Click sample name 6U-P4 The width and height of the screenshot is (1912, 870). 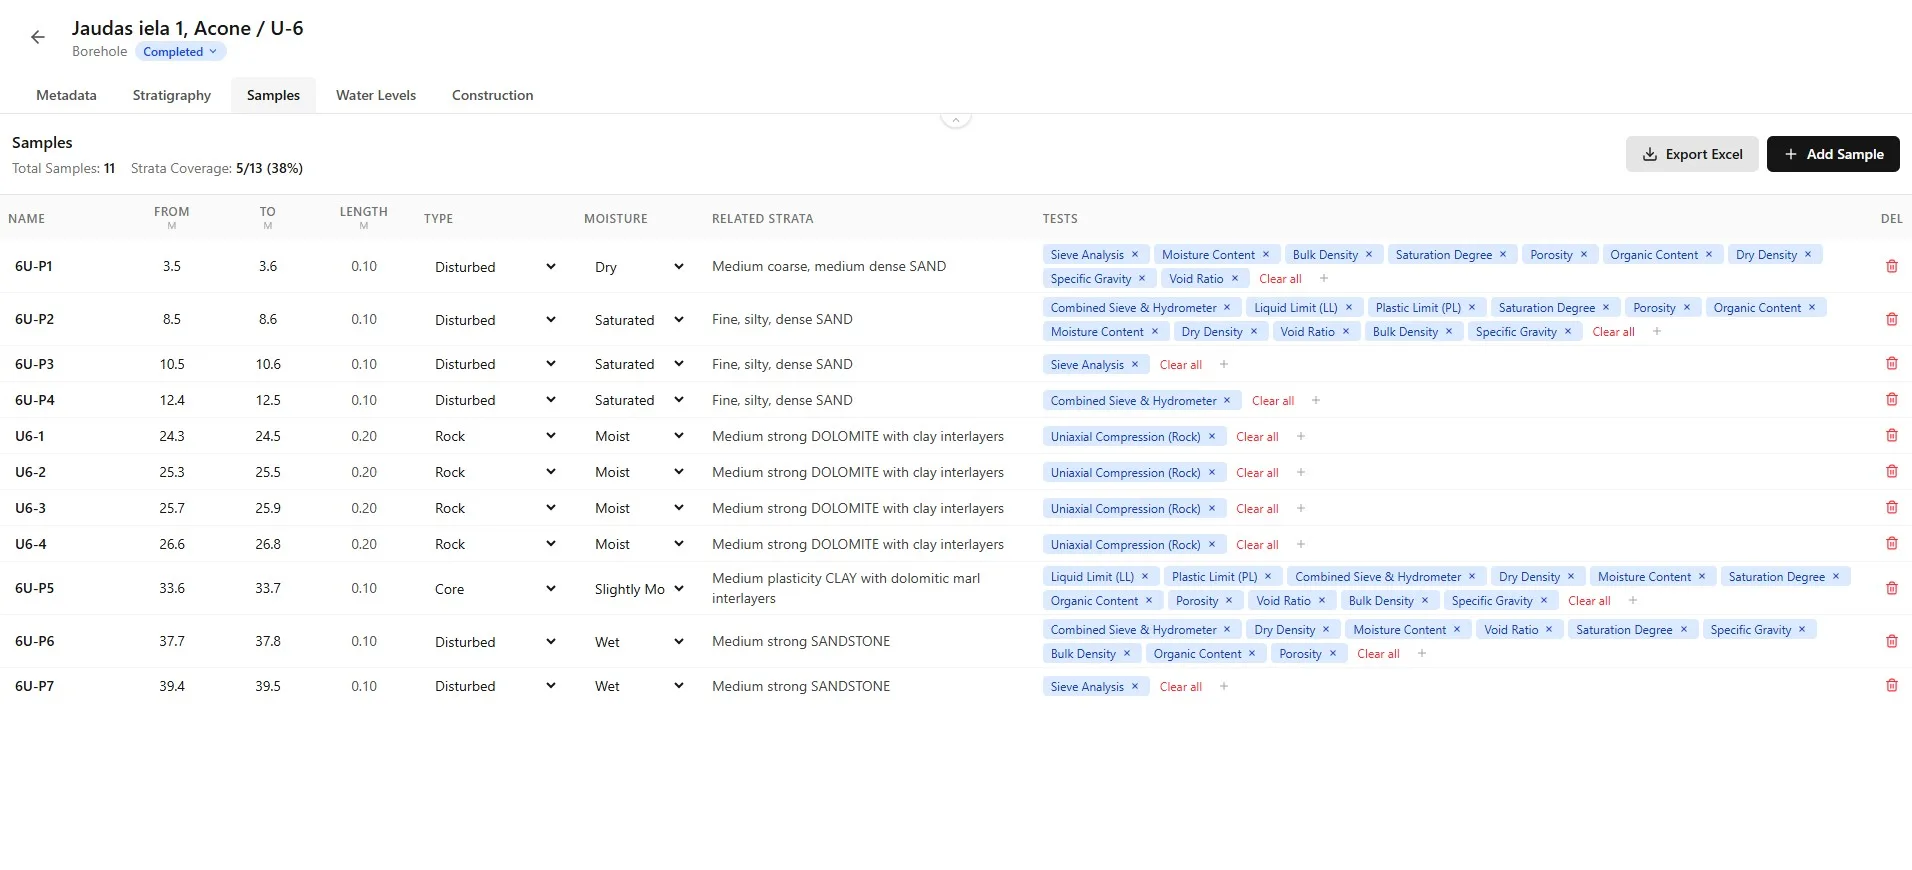[x=35, y=400]
